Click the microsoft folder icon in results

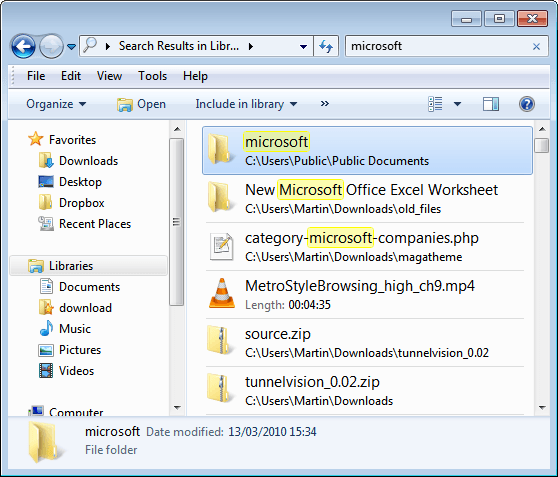[x=221, y=148]
